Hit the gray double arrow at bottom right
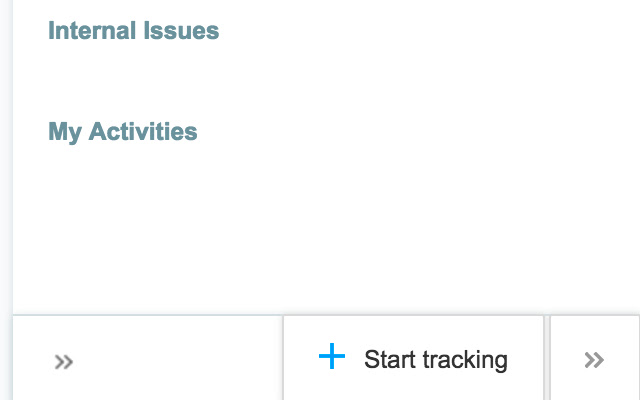Image resolution: width=640 pixels, height=400 pixels. [594, 360]
